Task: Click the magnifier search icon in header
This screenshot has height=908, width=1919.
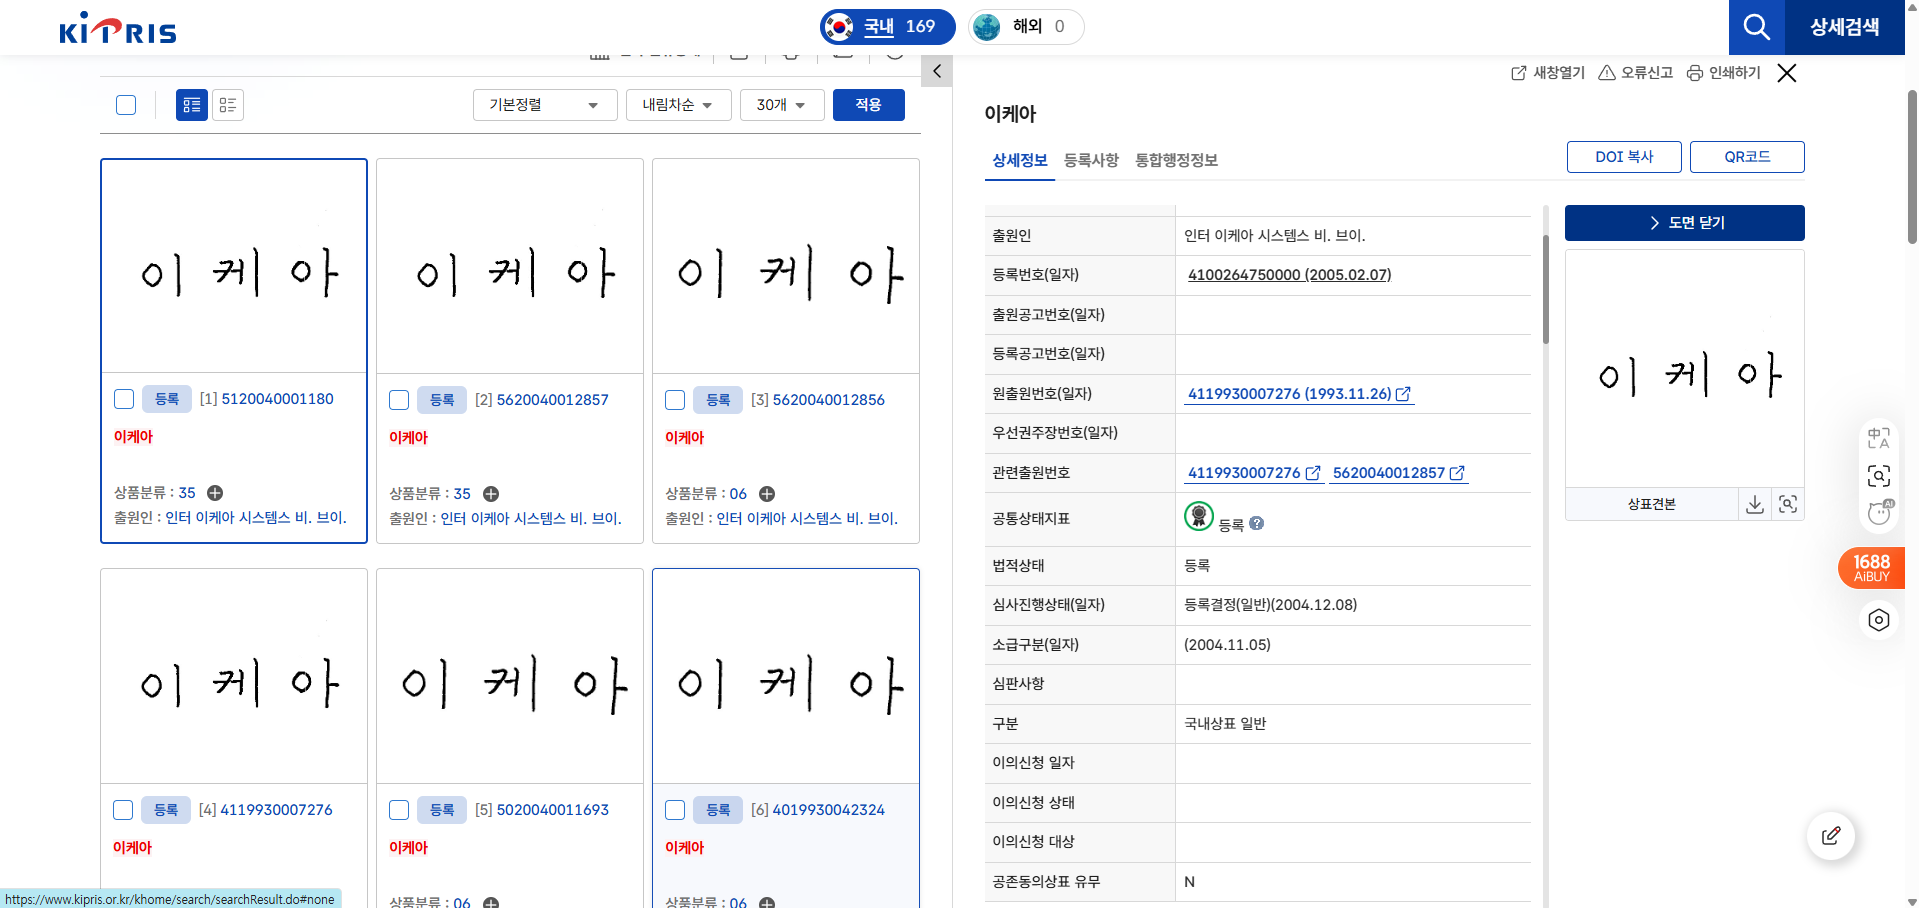Action: pos(1756,27)
